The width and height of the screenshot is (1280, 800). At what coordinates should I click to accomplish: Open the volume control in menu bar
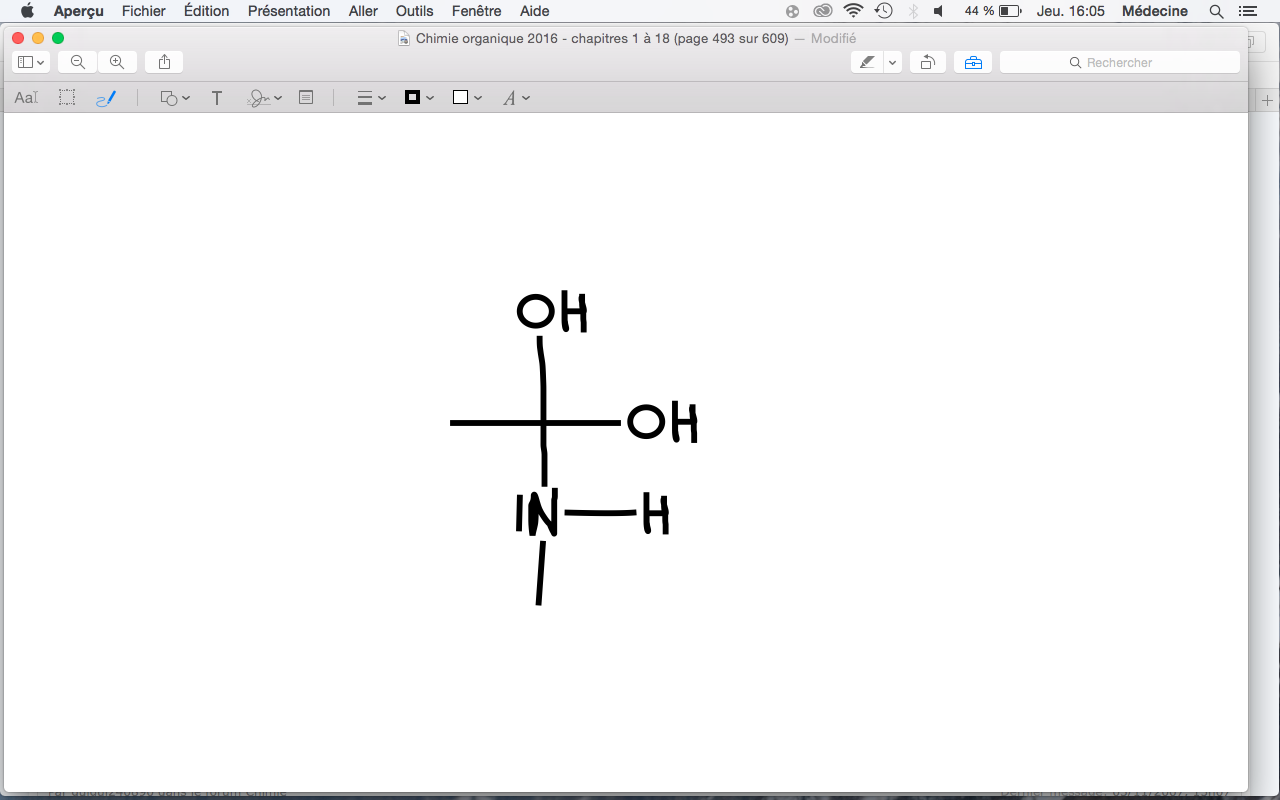point(938,11)
